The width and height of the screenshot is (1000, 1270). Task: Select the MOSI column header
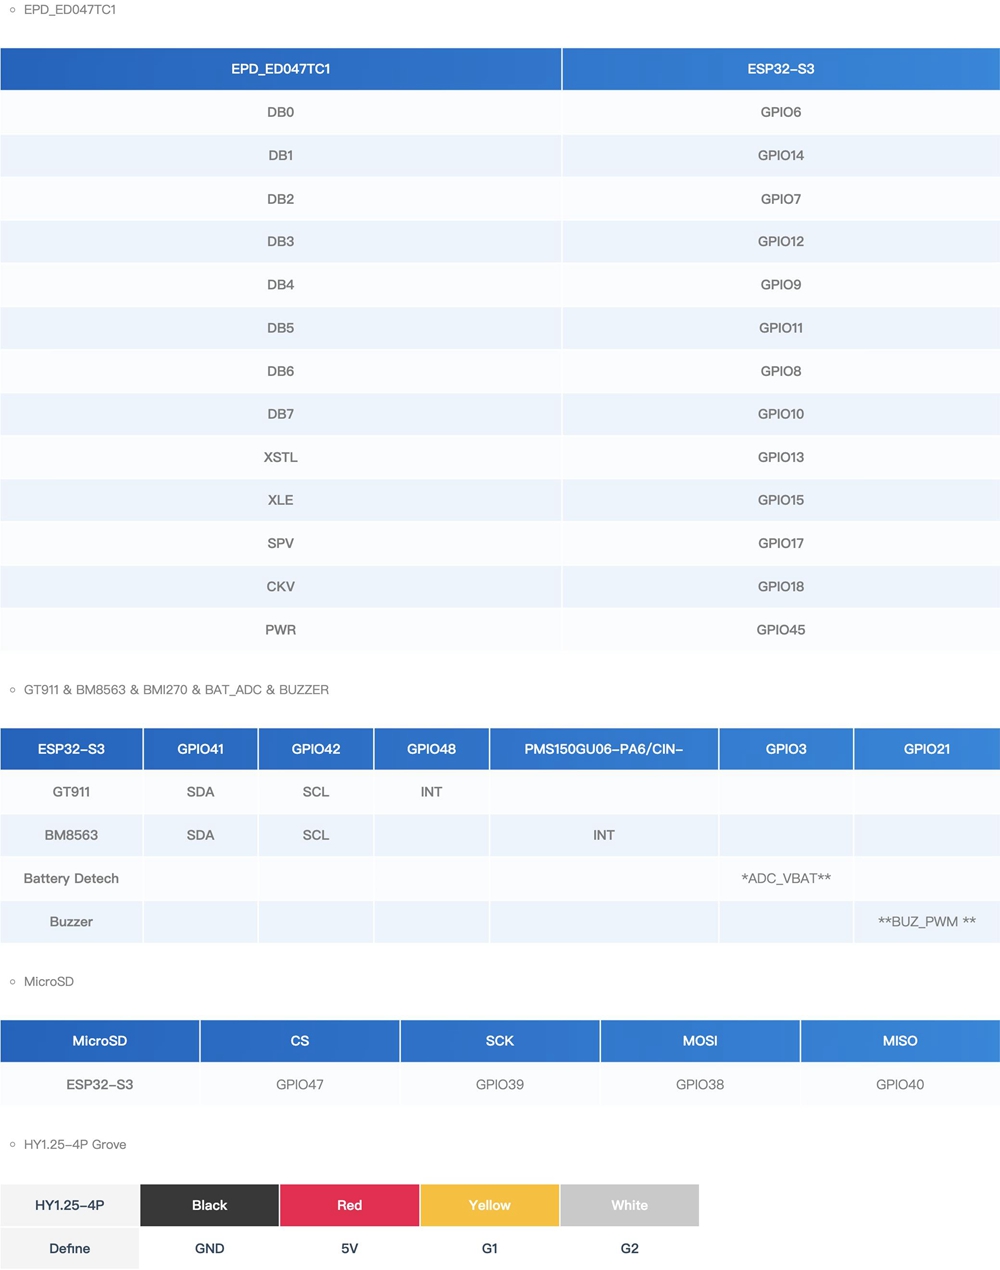click(x=700, y=1041)
